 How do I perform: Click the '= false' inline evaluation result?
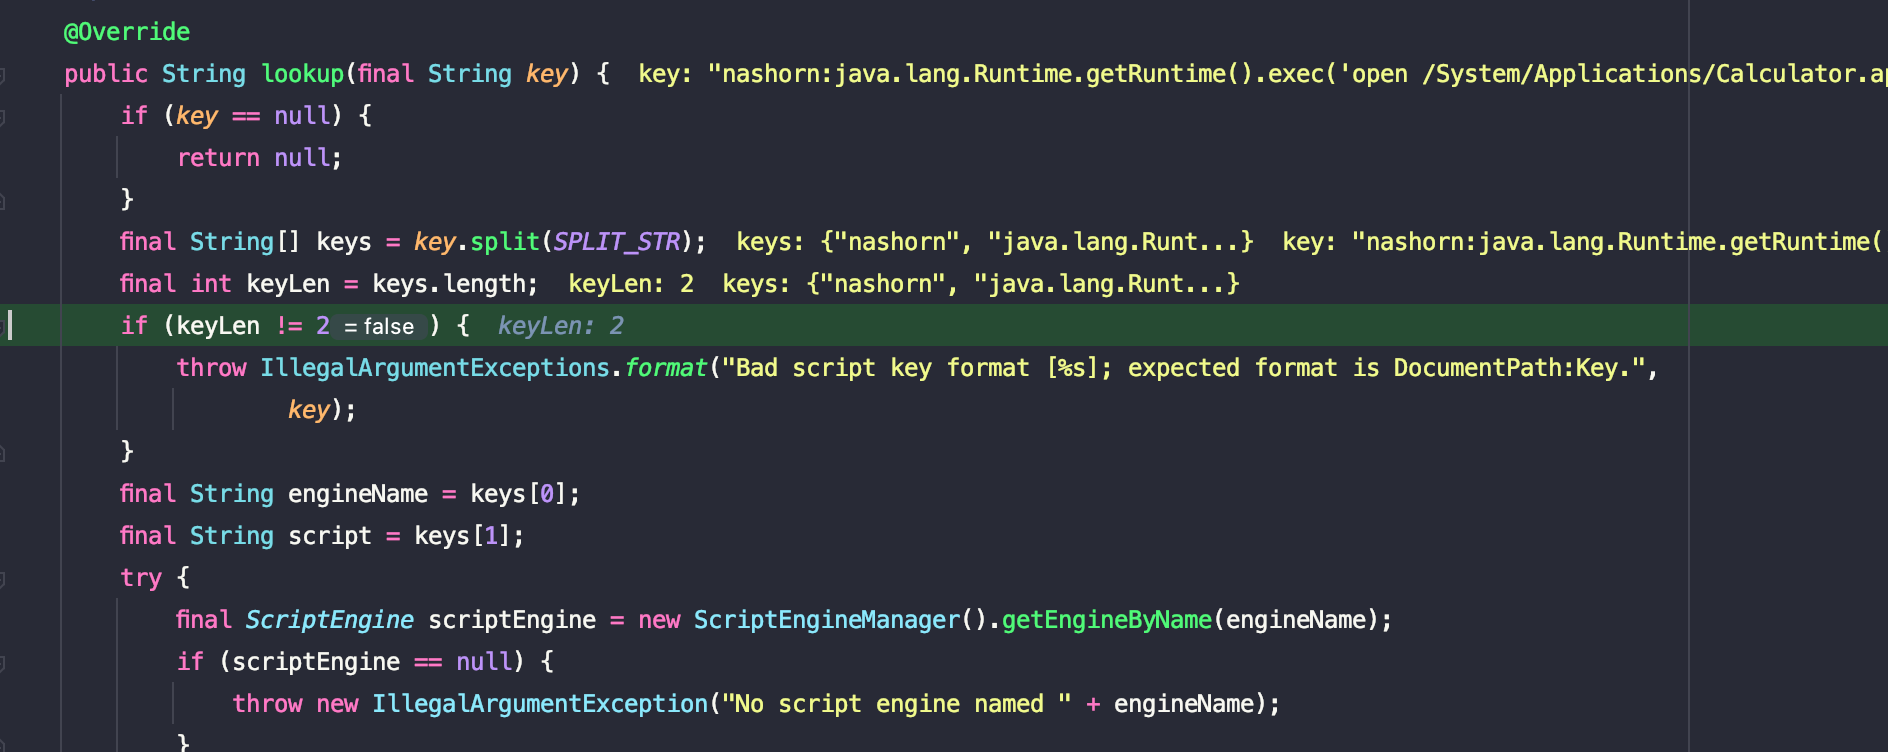click(379, 326)
